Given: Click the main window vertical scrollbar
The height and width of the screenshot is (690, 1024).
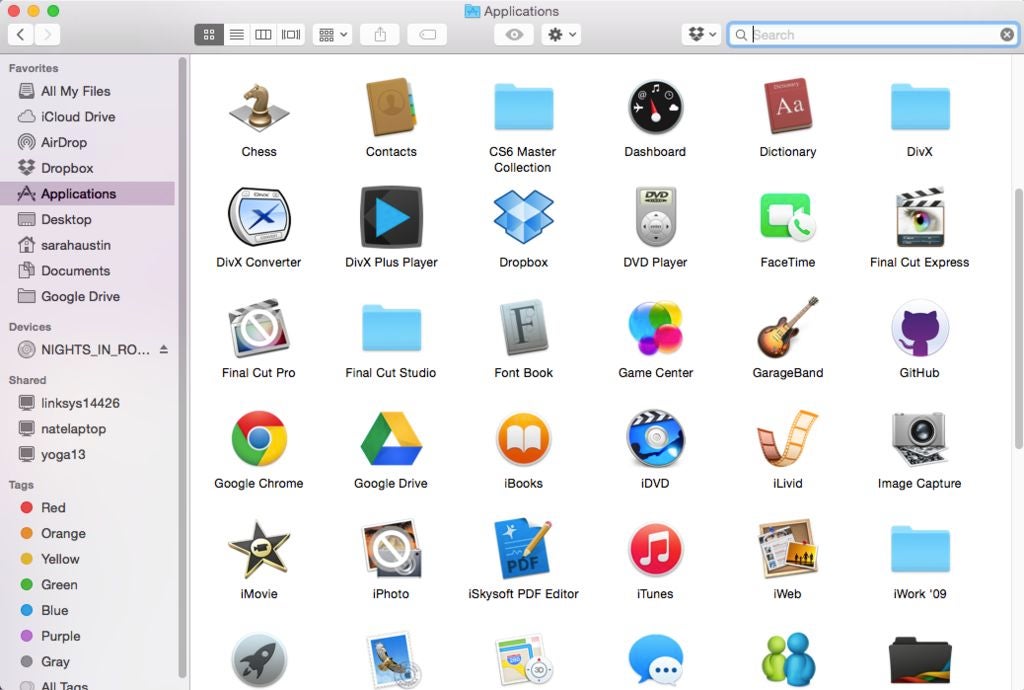Looking at the screenshot, I should (x=1018, y=319).
